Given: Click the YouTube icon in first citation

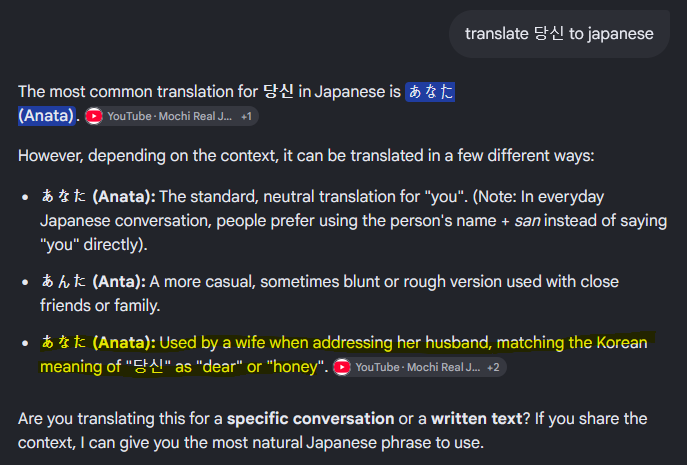Looking at the screenshot, I should pos(94,116).
